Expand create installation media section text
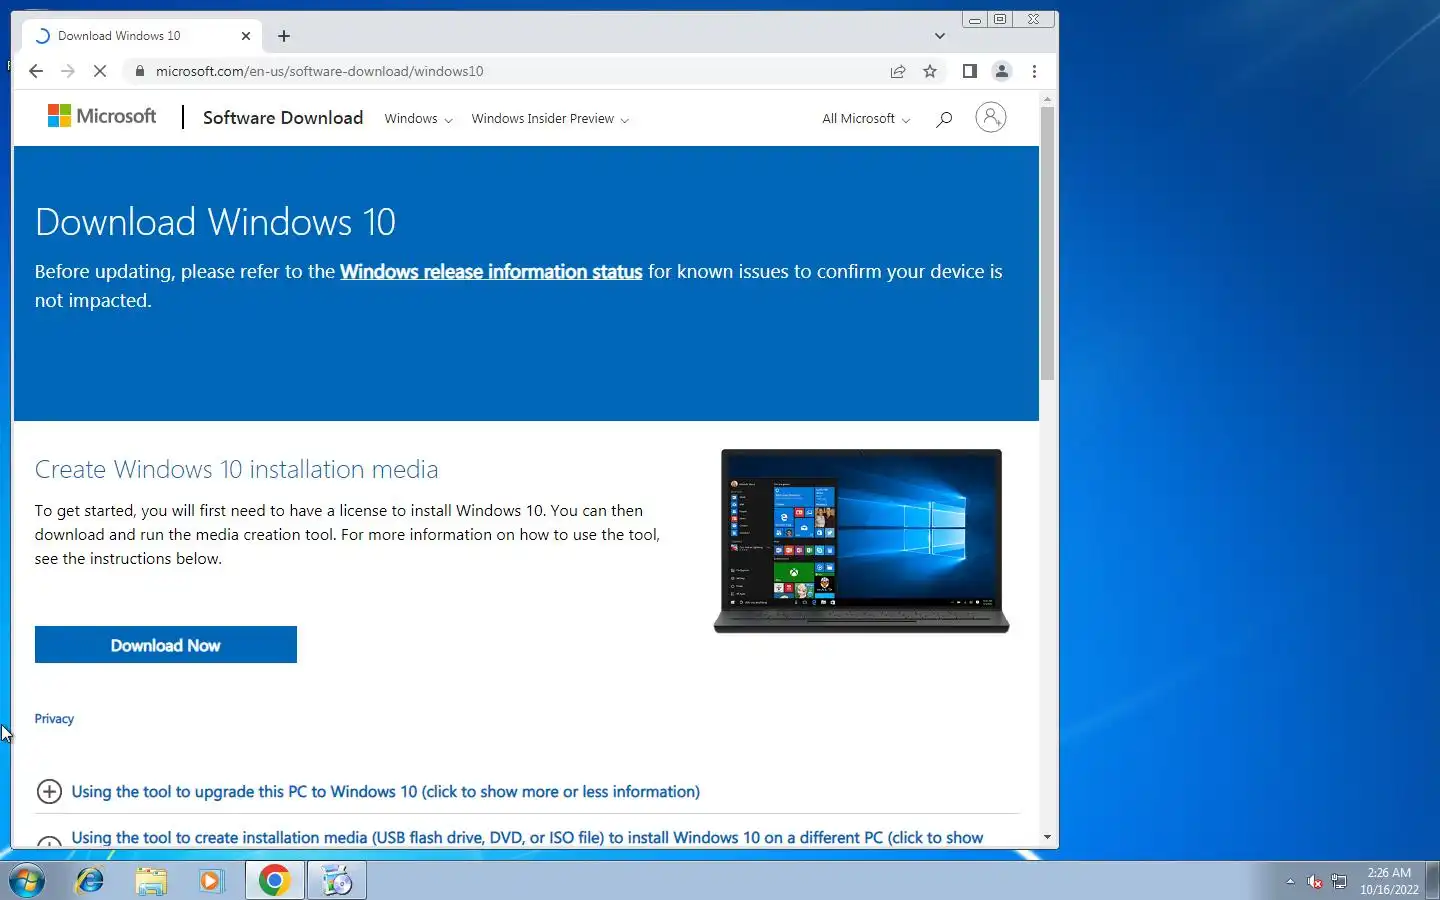 click(x=527, y=838)
